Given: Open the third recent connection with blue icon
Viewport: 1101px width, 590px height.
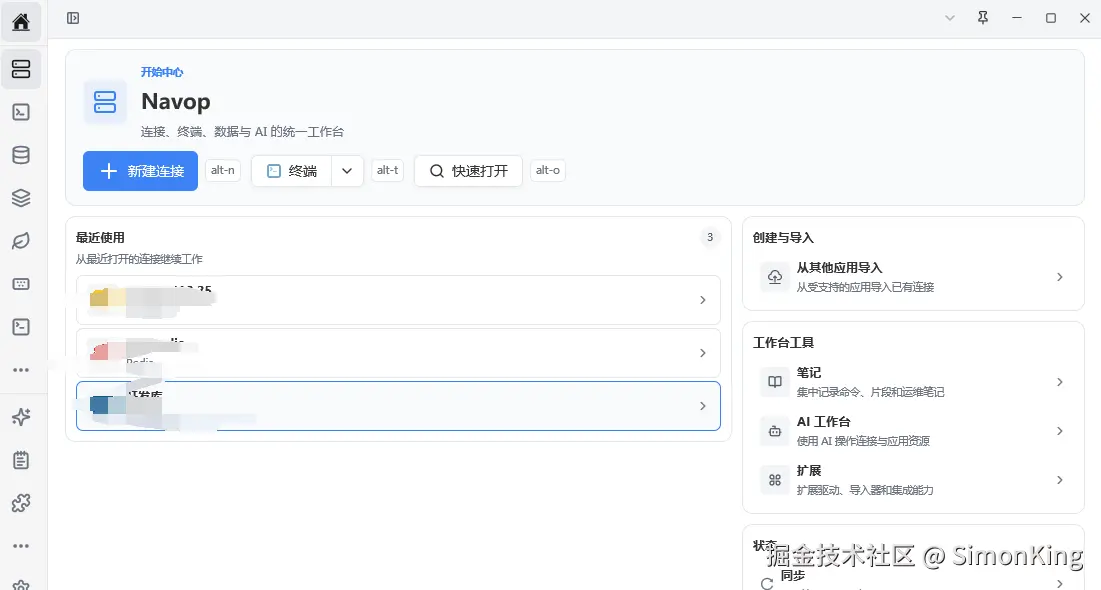Looking at the screenshot, I should click(x=398, y=406).
